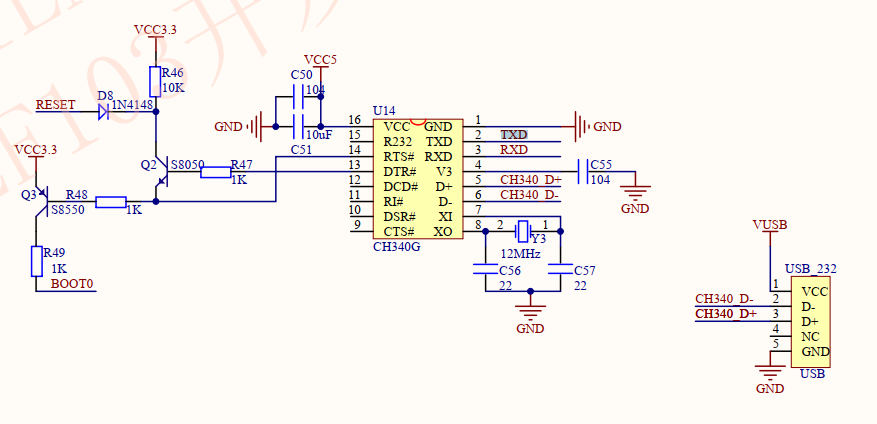The width and height of the screenshot is (877, 424).
Task: Select the BOOT0 net label
Action: (72, 284)
